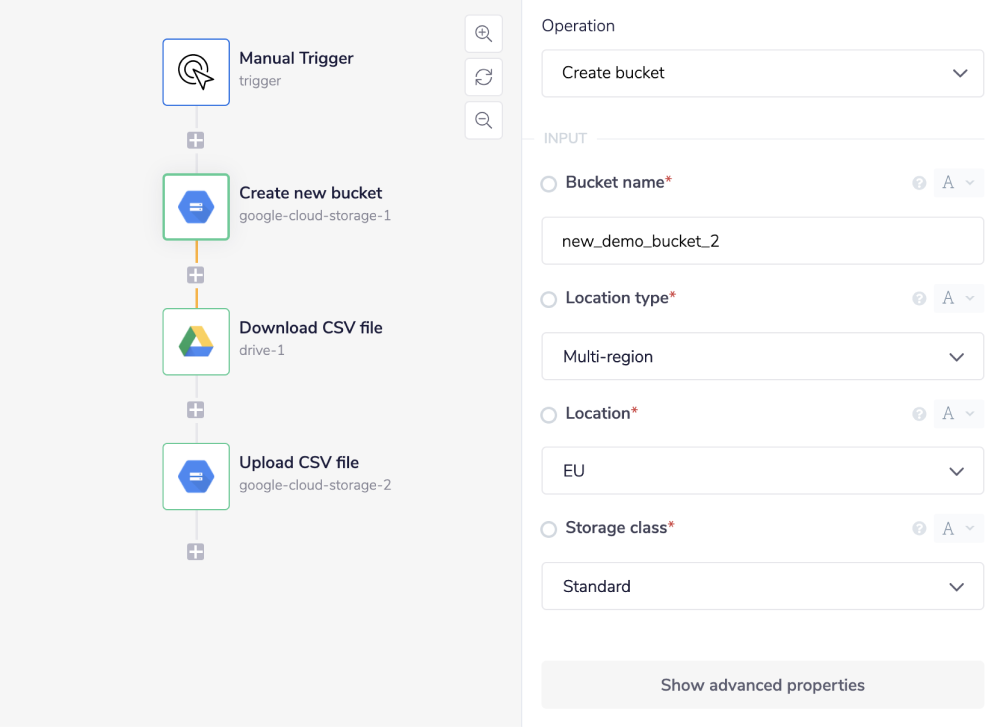Click the Manual Trigger node icon

point(196,72)
